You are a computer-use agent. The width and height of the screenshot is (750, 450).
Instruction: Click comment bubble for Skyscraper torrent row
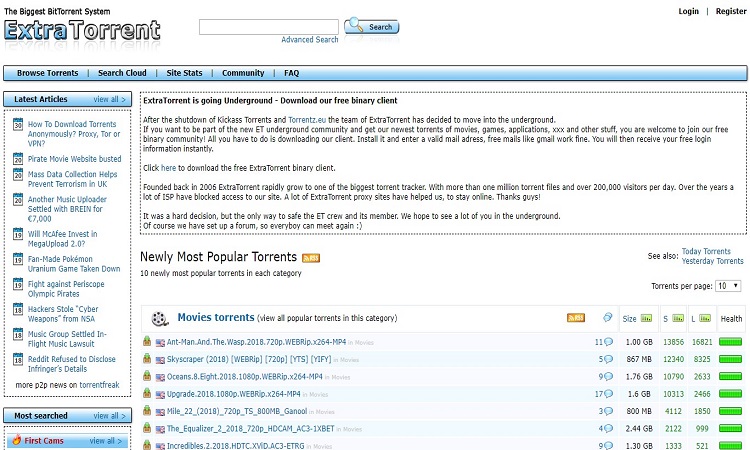point(608,359)
